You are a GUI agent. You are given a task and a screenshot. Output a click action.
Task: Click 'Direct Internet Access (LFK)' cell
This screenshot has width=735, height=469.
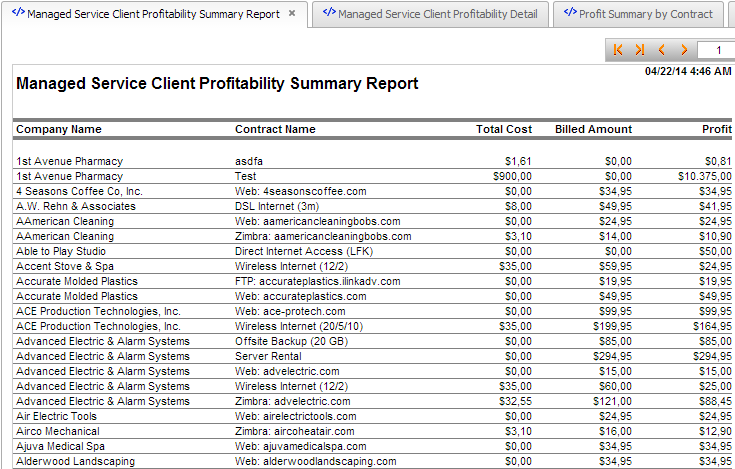tap(304, 251)
